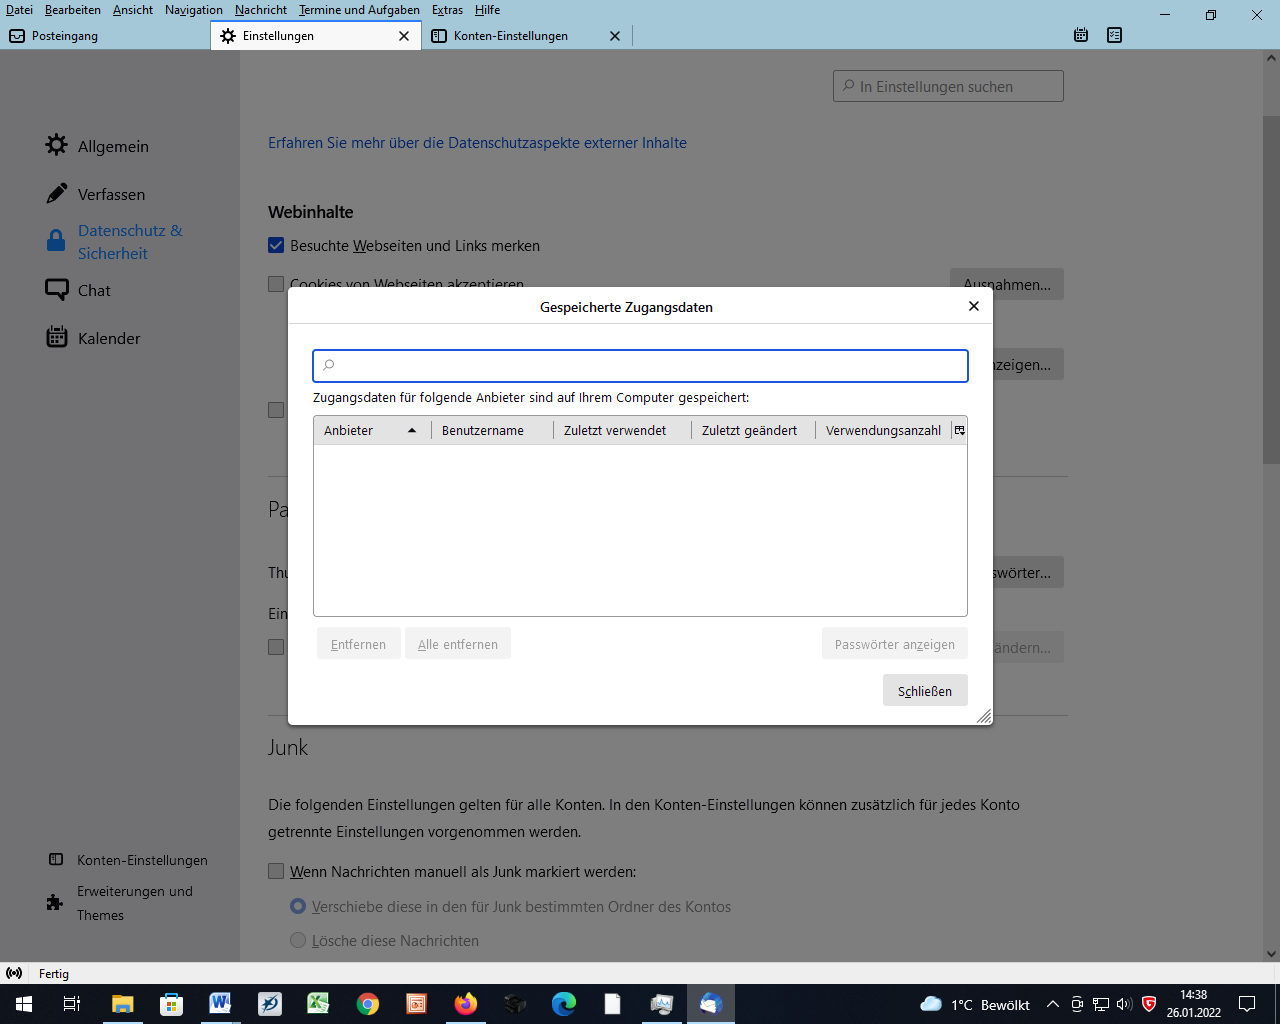Click the Konten-Einstellungen icon in sidebar
1280x1024 pixels.
pyautogui.click(x=56, y=859)
